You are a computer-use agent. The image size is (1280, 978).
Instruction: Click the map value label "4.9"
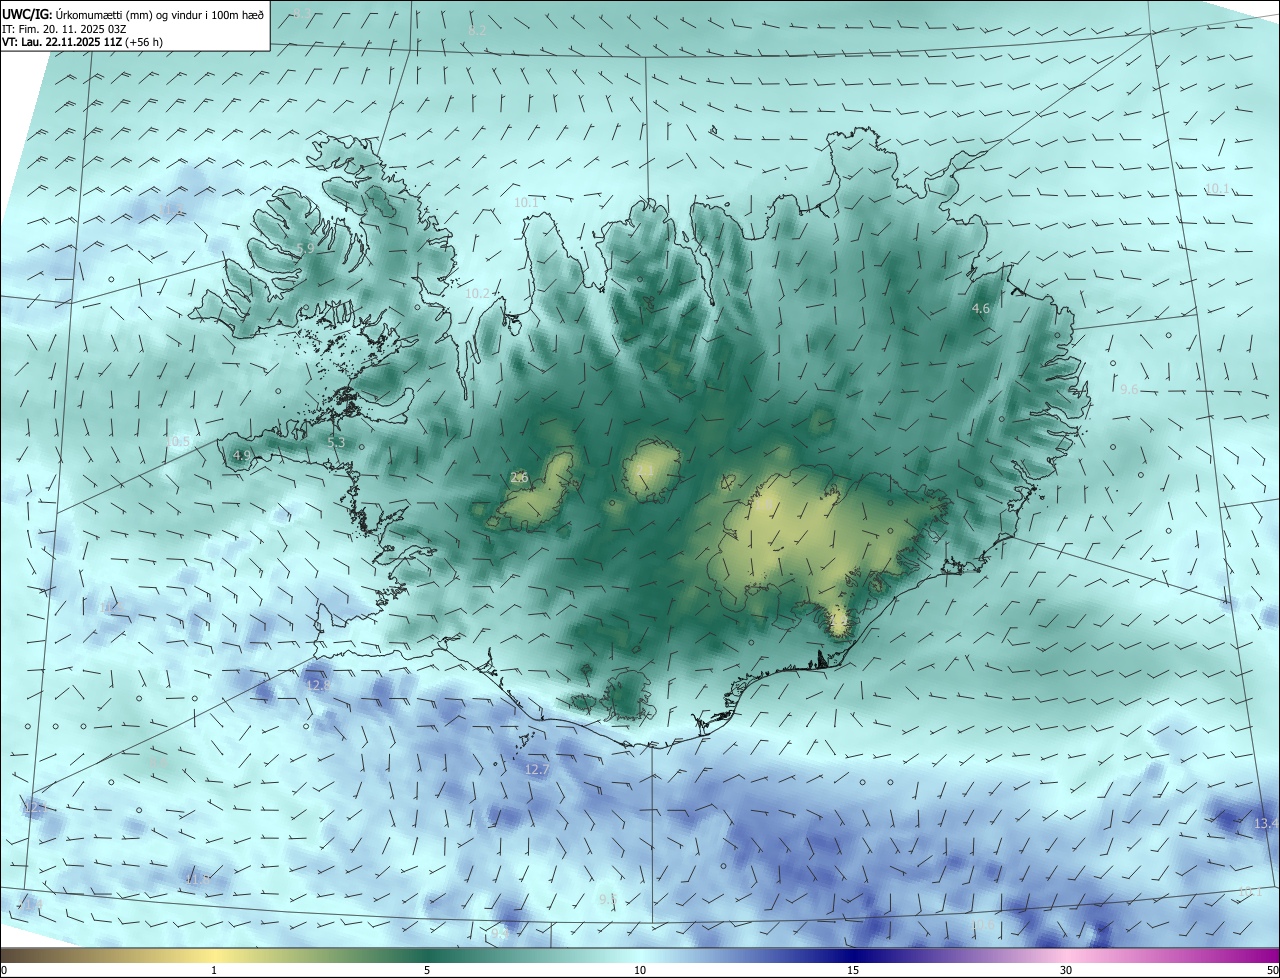point(241,456)
